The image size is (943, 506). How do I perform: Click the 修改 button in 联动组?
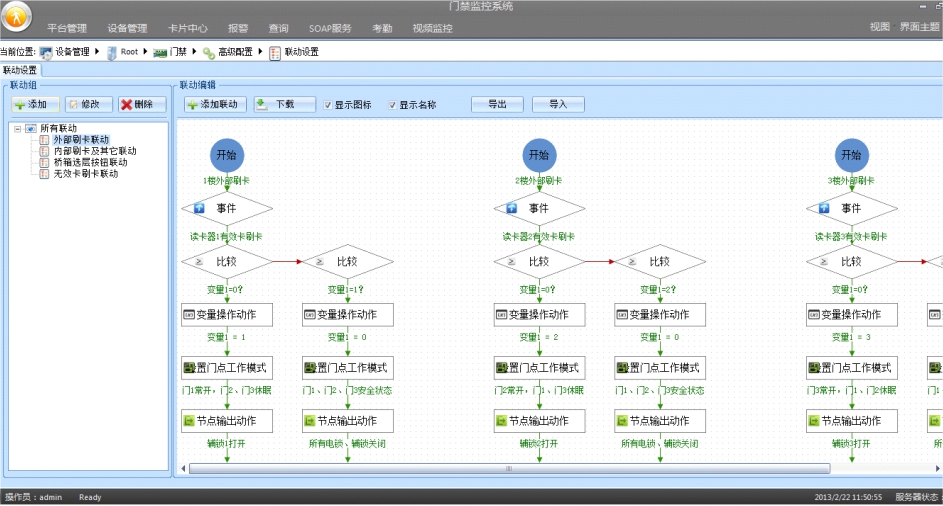[x=88, y=105]
